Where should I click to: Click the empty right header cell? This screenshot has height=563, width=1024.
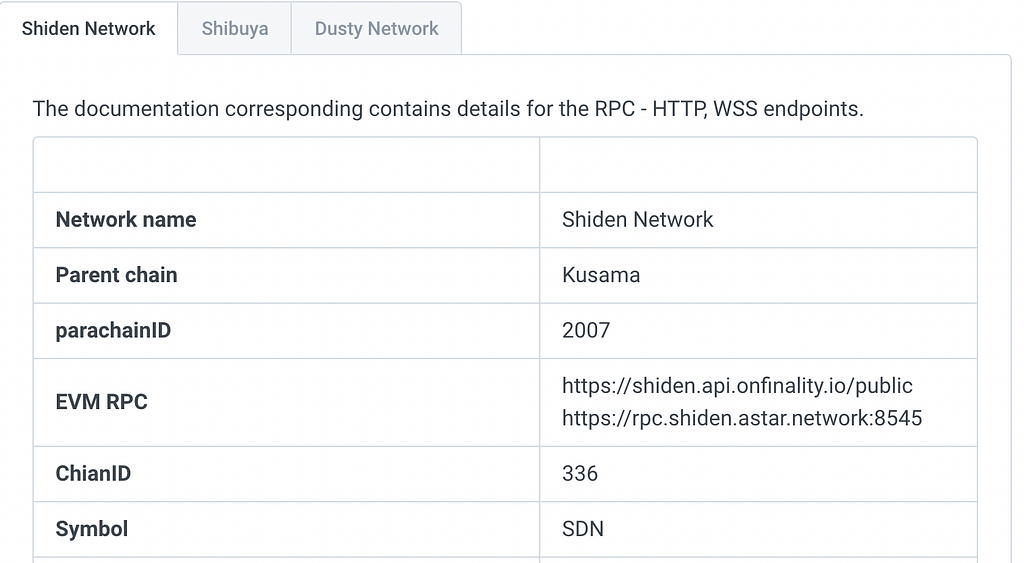click(x=758, y=165)
